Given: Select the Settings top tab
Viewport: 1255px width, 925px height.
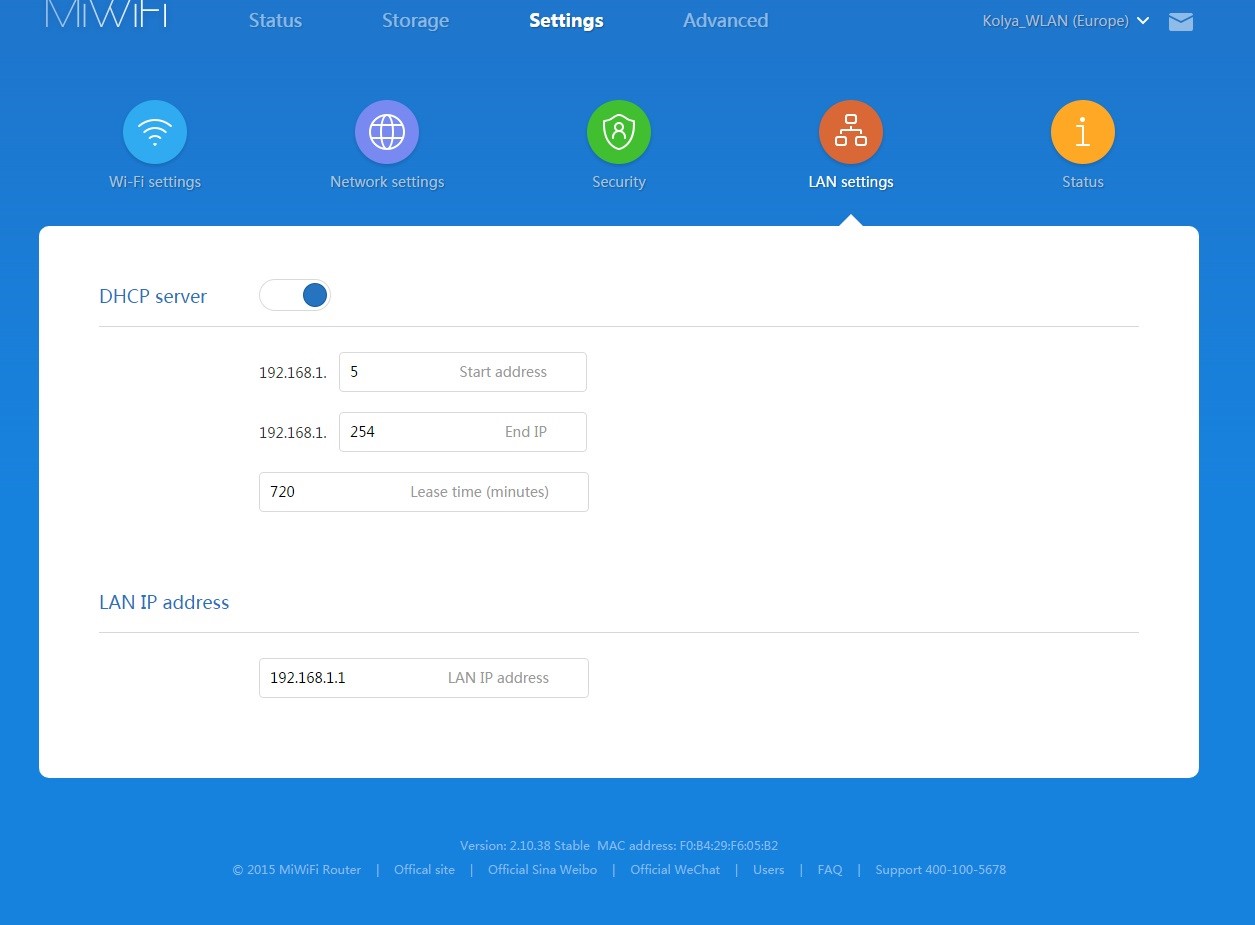Looking at the screenshot, I should [x=566, y=21].
